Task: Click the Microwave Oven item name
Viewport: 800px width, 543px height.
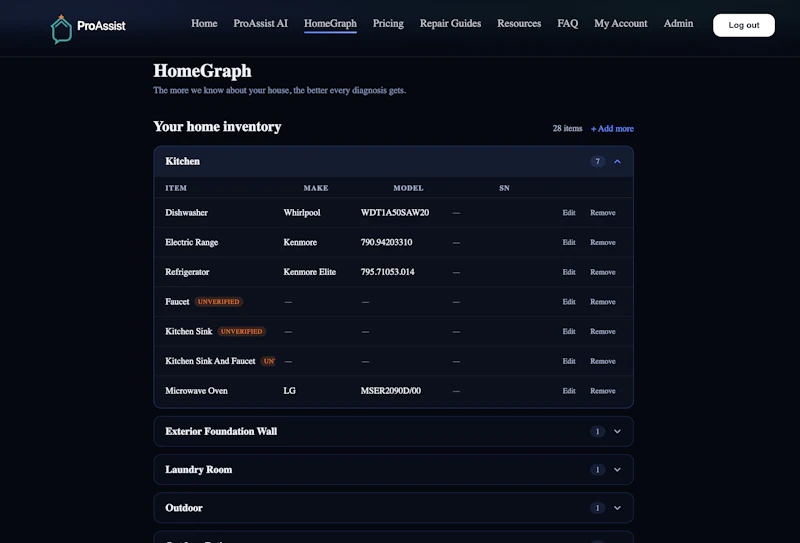Action: [196, 391]
